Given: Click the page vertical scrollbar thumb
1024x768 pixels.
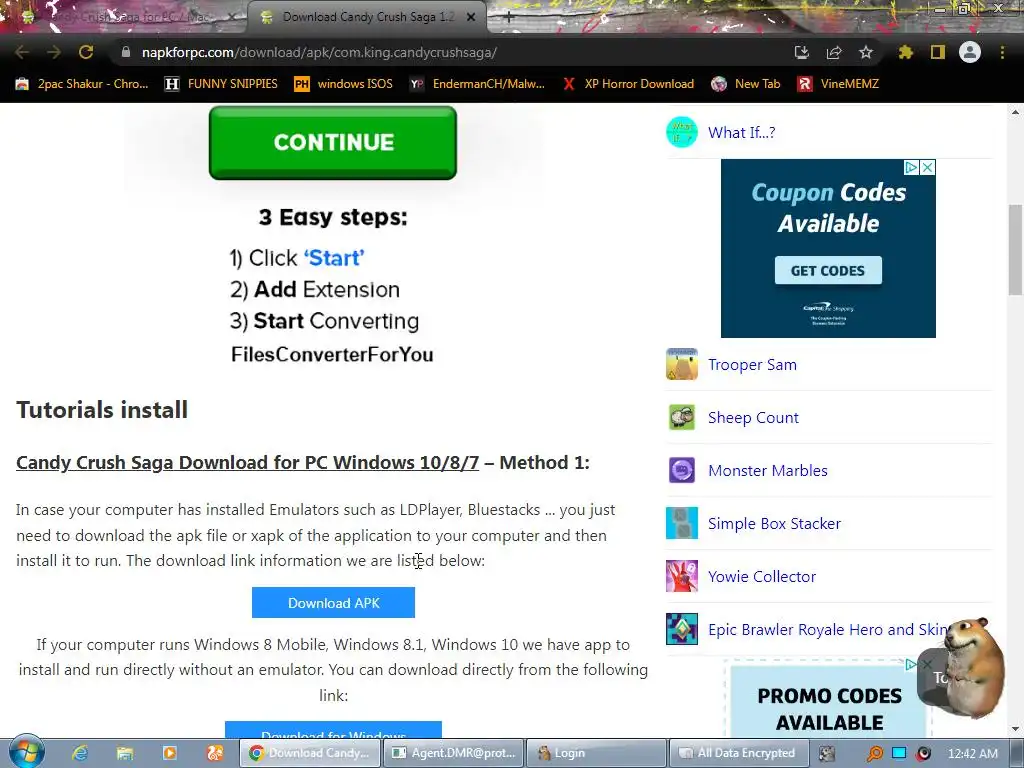Looking at the screenshot, I should click(x=1016, y=249).
